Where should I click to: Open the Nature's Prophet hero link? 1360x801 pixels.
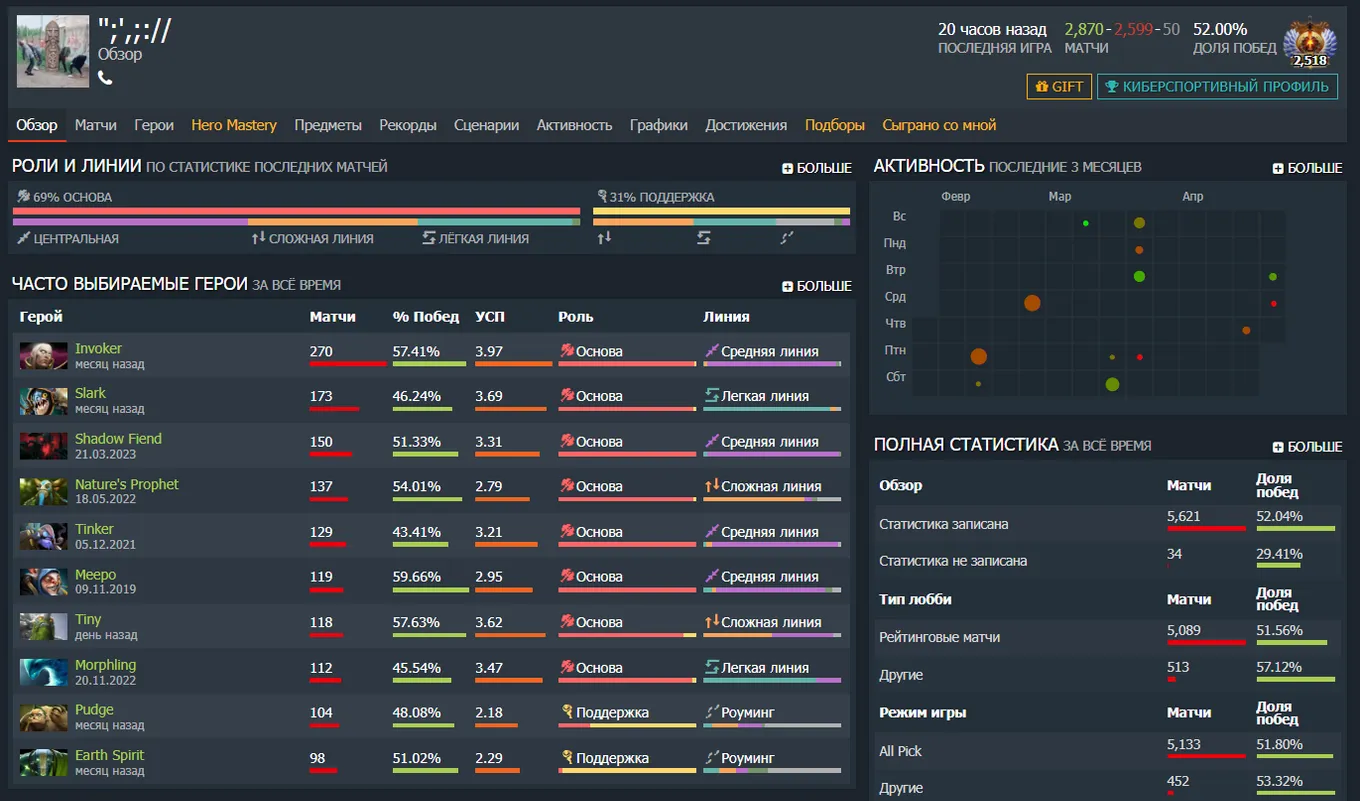[x=127, y=484]
